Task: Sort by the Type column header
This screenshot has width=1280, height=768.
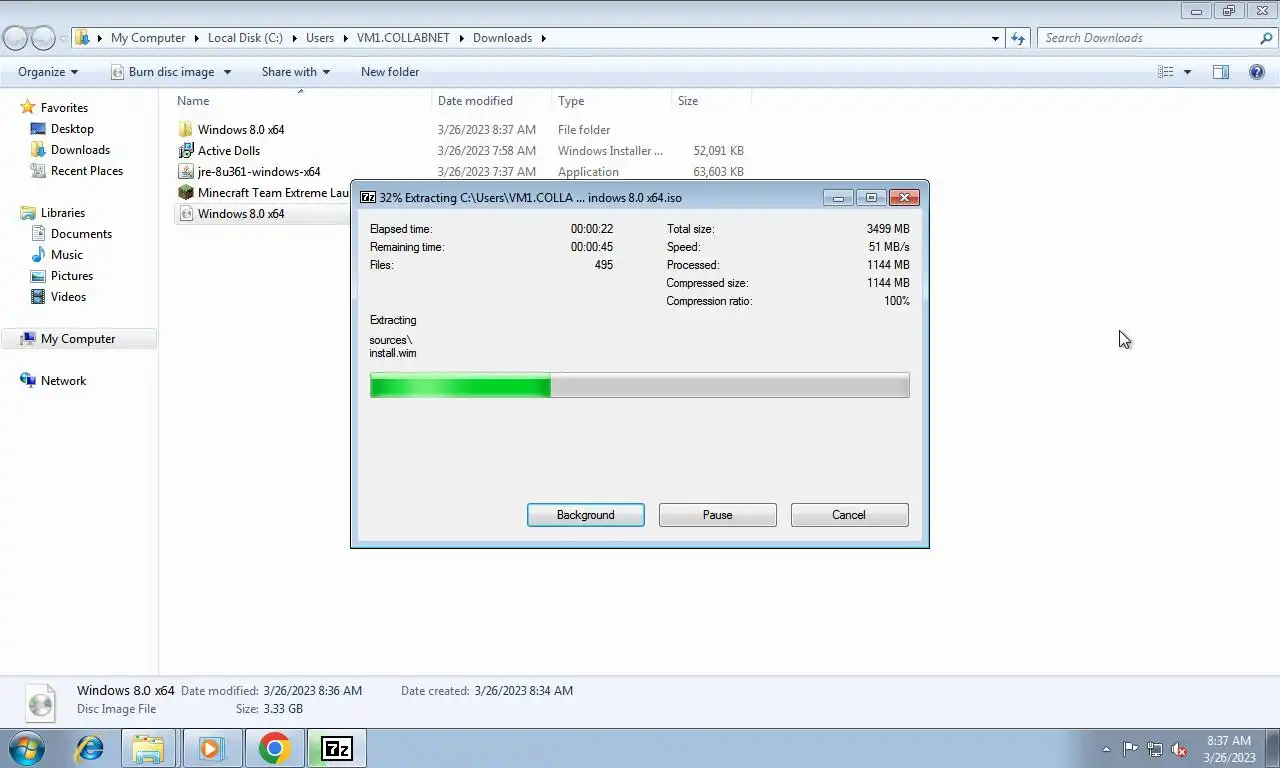Action: pos(571,101)
